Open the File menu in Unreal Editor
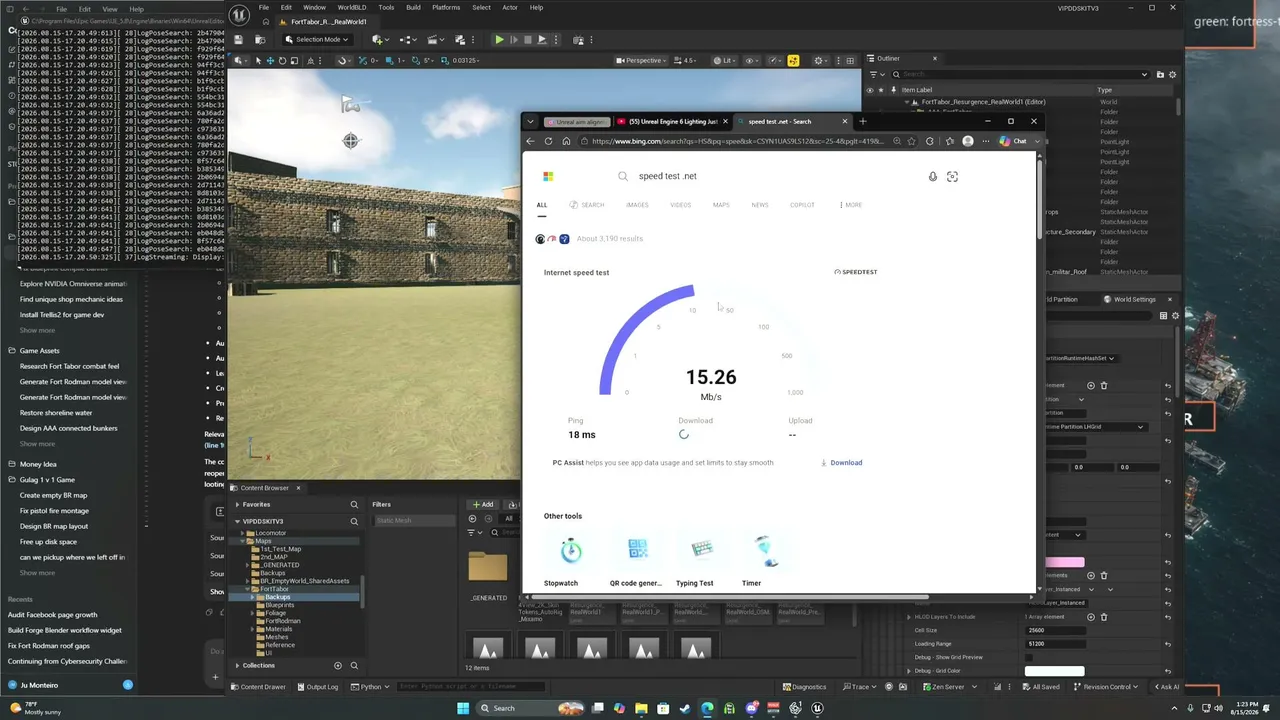Screen dimensions: 1280x720 tap(264, 8)
